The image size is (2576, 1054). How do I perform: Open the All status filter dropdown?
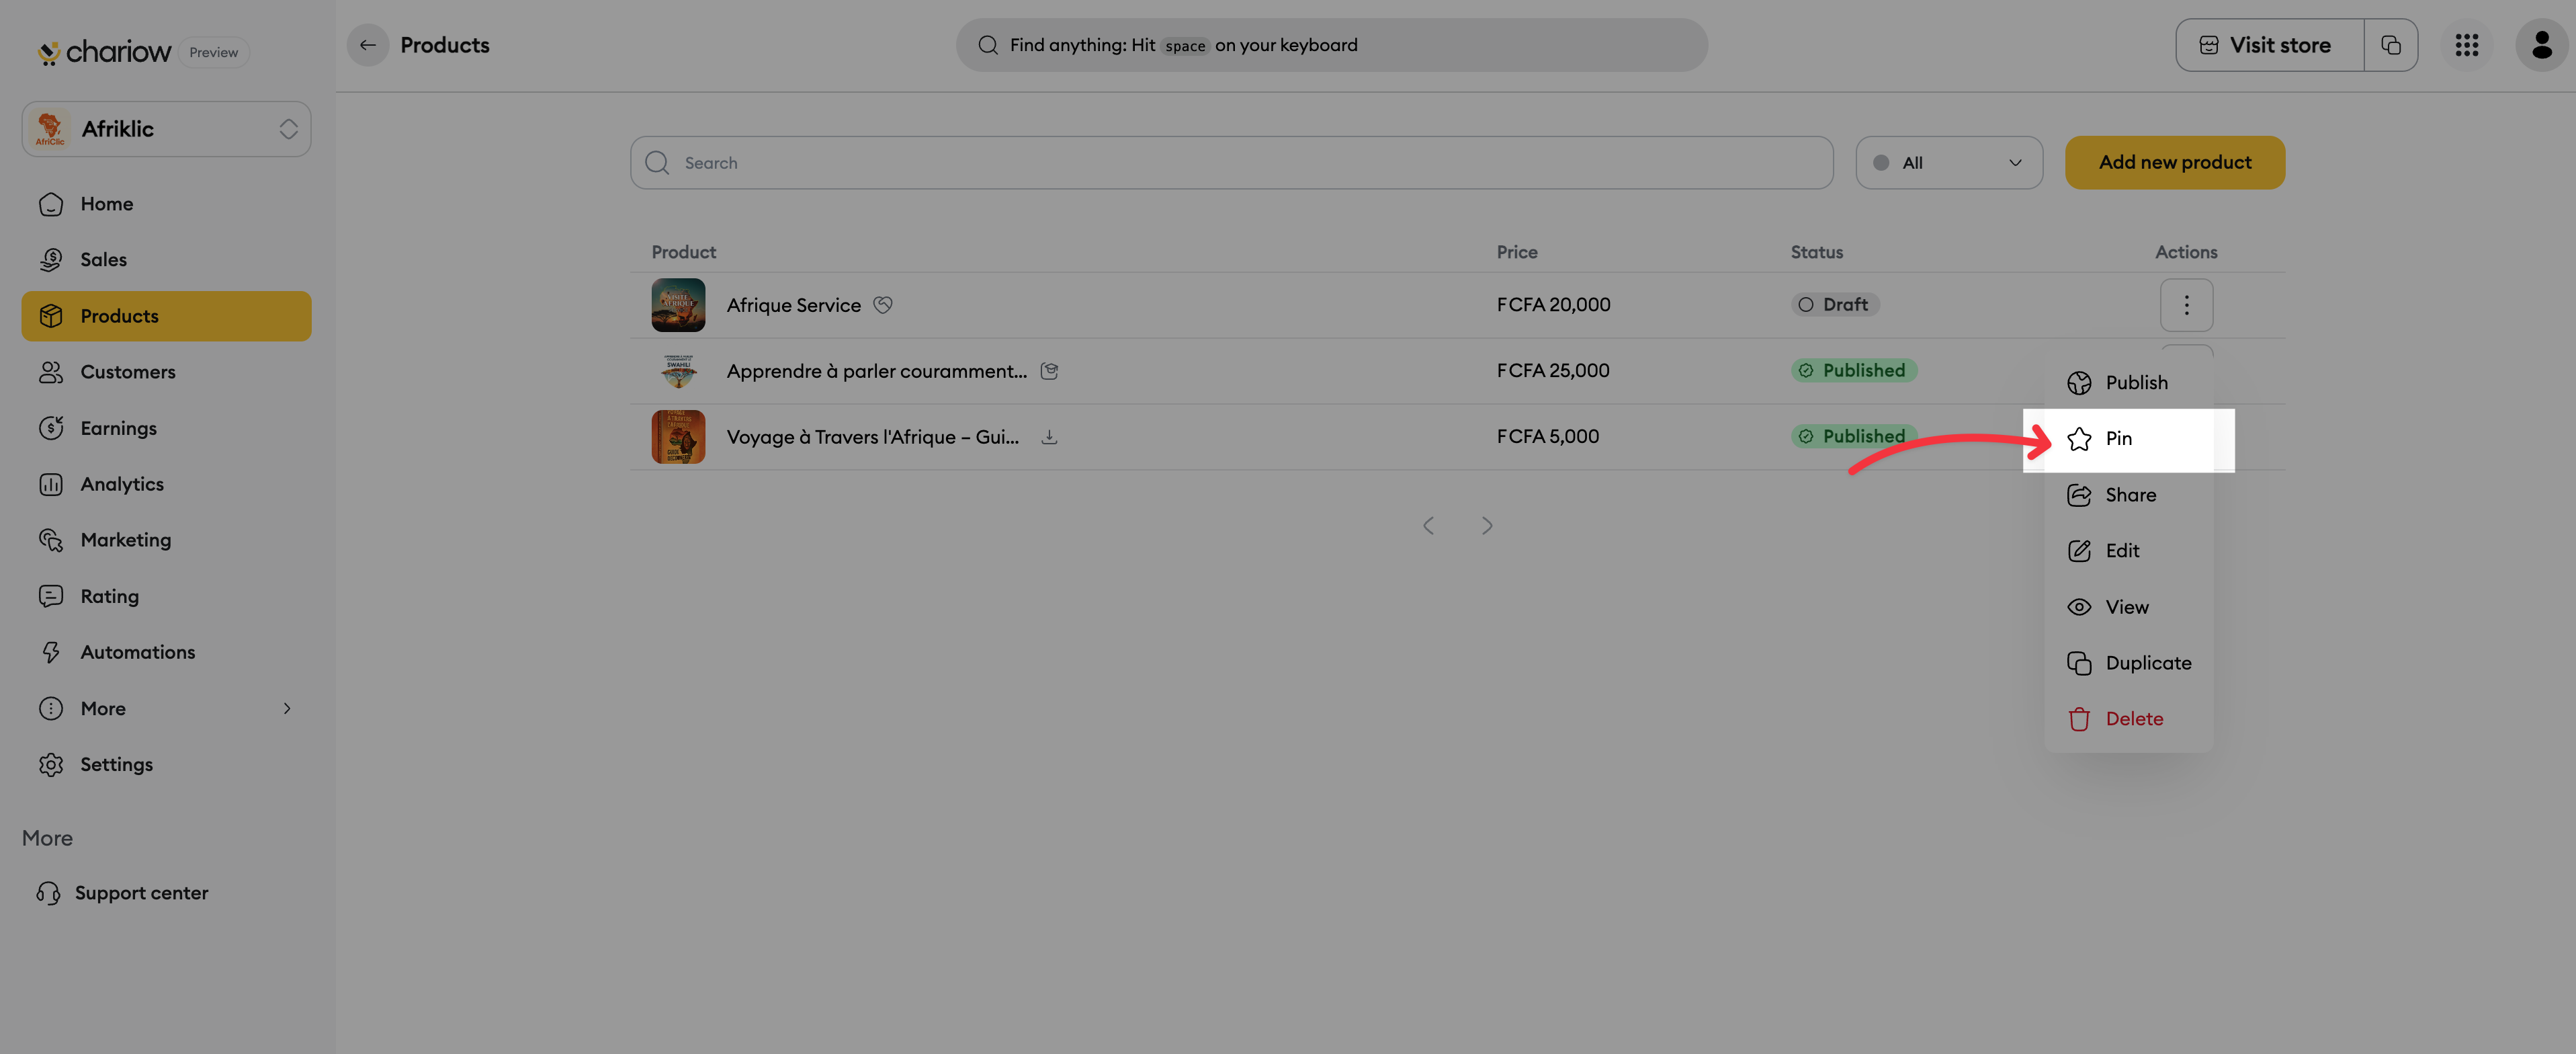(1948, 163)
